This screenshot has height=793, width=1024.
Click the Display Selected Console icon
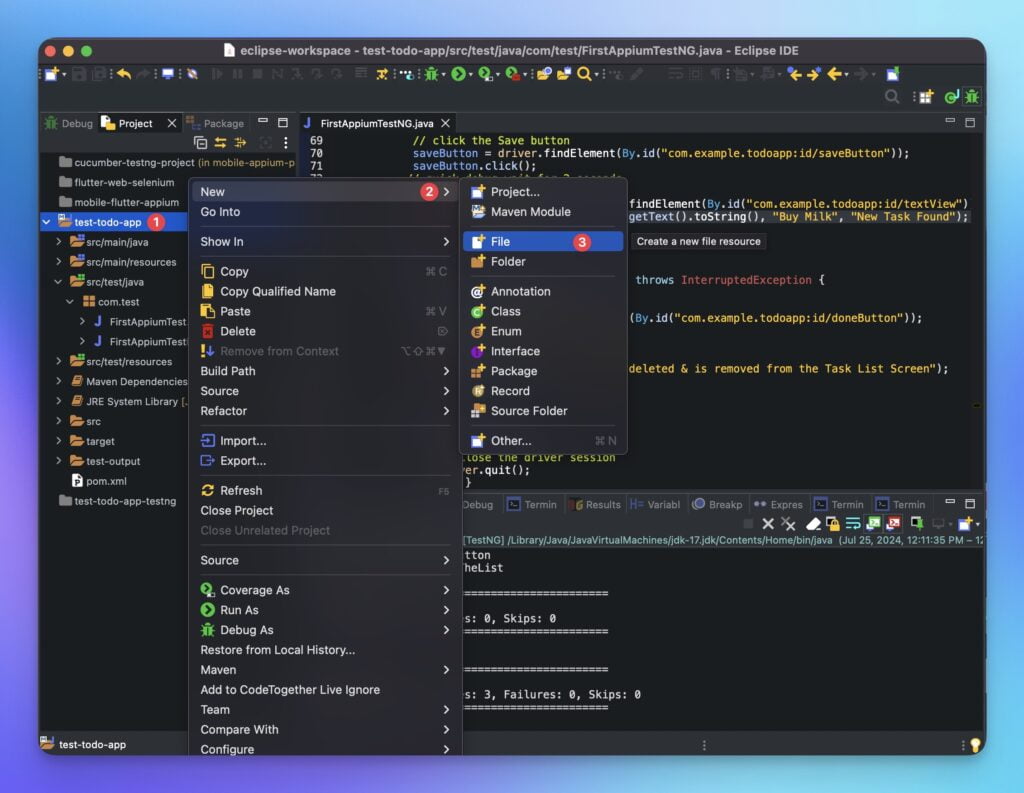938,523
